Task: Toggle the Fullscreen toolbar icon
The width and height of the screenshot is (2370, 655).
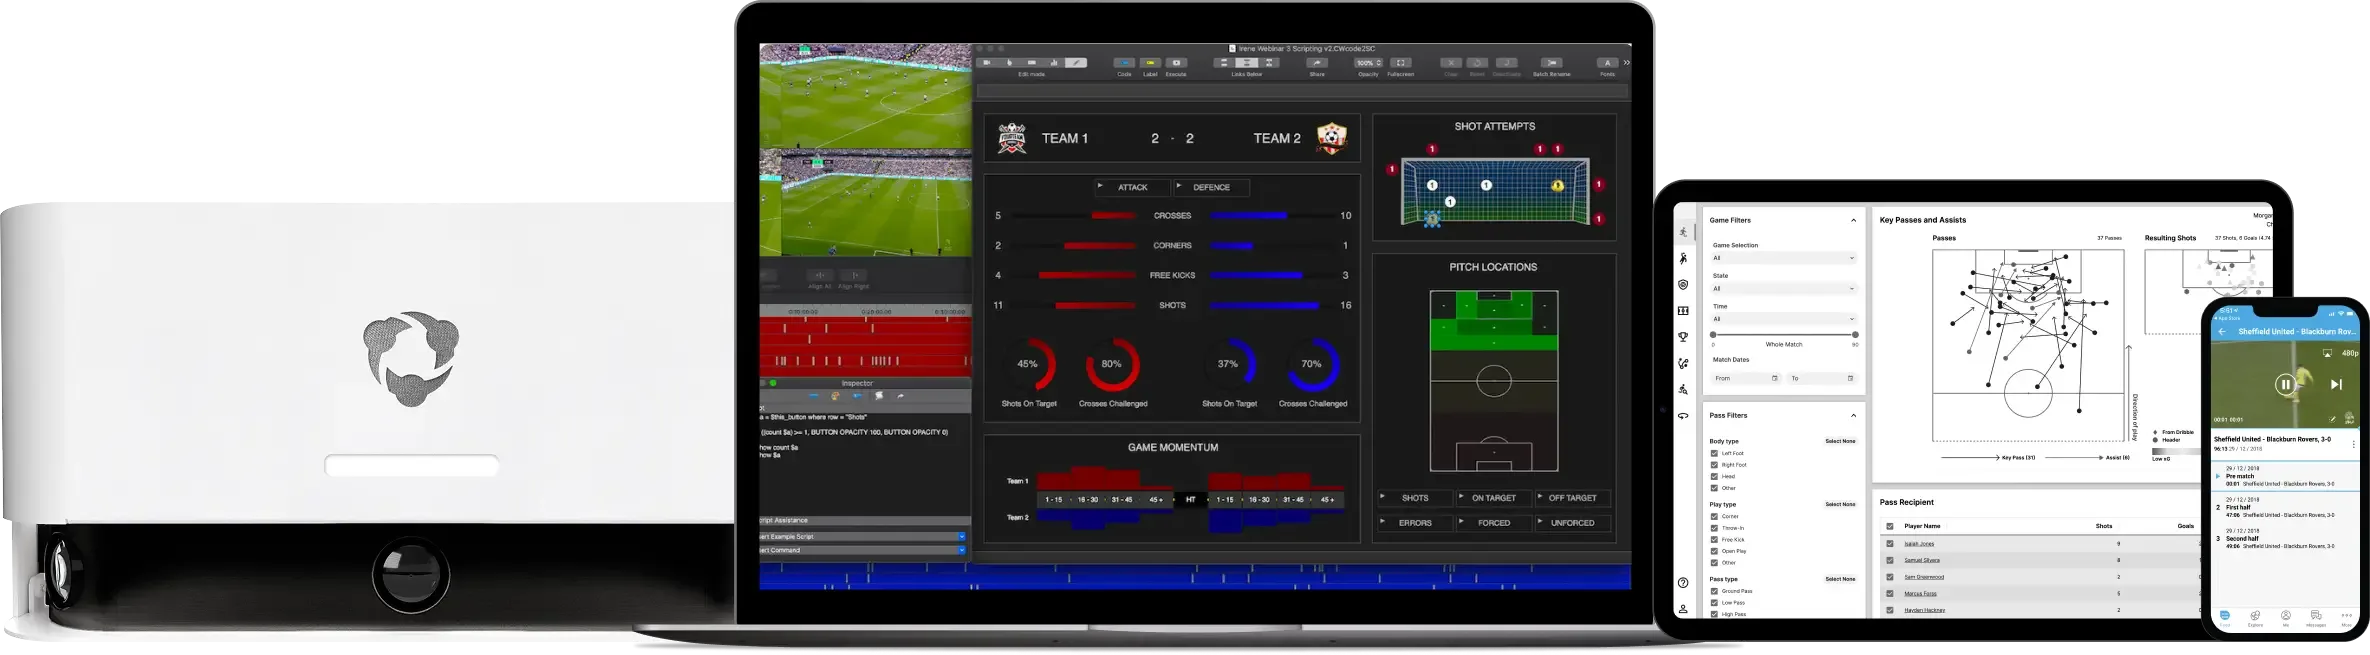Action: pos(1400,63)
